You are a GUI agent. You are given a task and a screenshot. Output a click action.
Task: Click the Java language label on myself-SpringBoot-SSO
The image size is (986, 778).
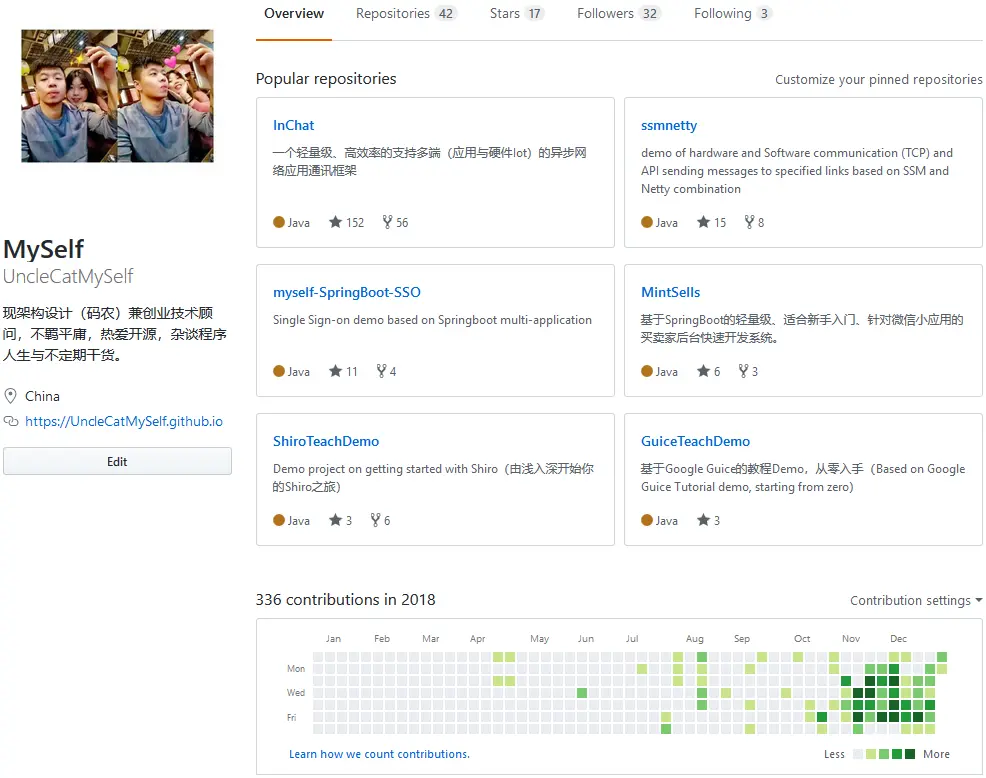point(299,372)
